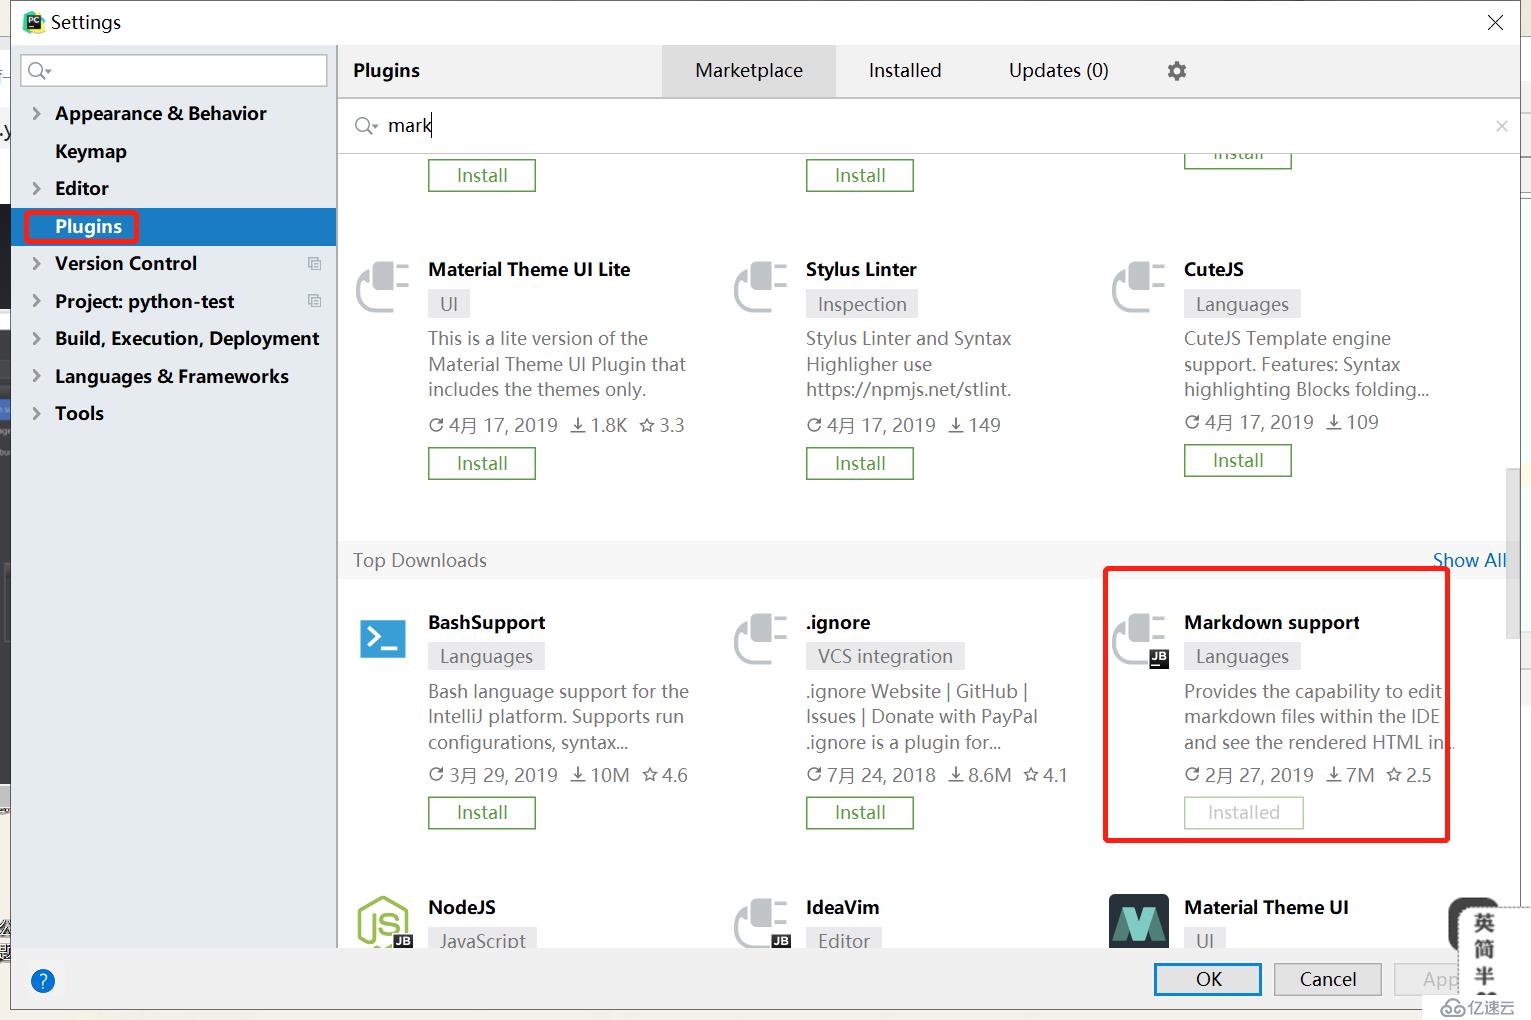The width and height of the screenshot is (1531, 1020).
Task: Open Material Theme UI Lite title
Action: pyautogui.click(x=529, y=270)
